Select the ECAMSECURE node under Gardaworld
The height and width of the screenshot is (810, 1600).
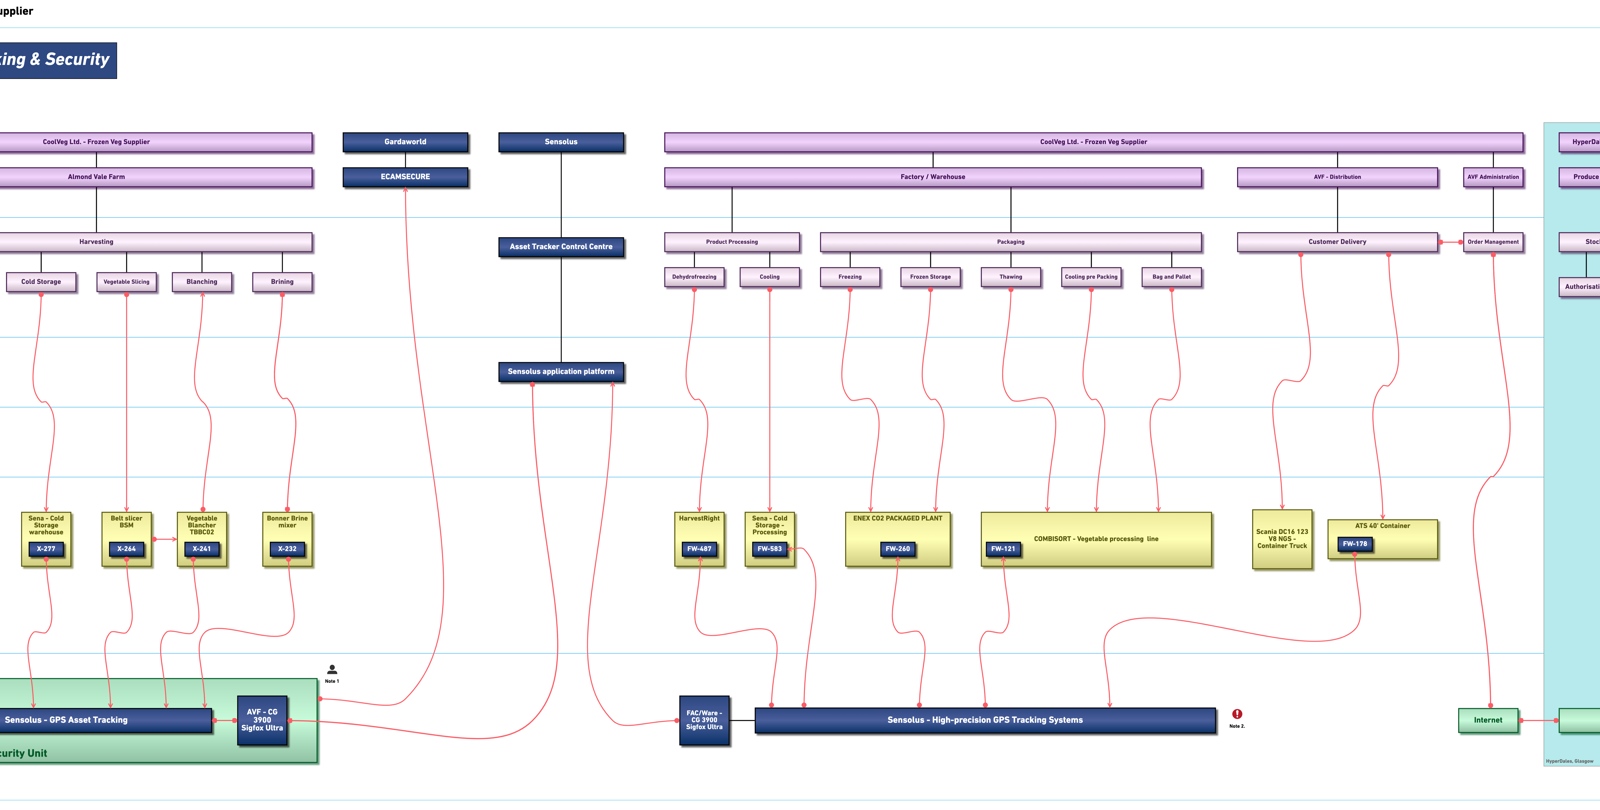[x=405, y=177]
